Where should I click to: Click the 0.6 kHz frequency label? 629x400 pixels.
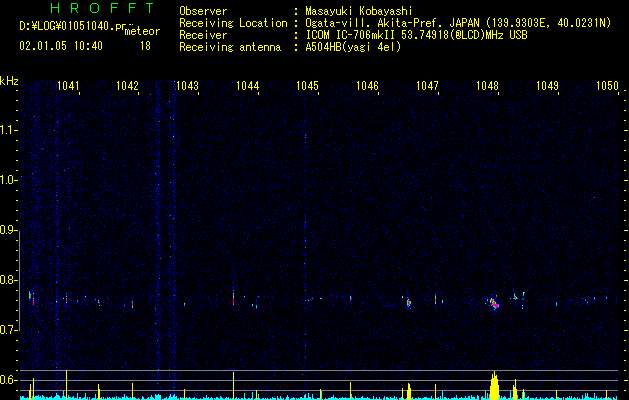point(8,380)
